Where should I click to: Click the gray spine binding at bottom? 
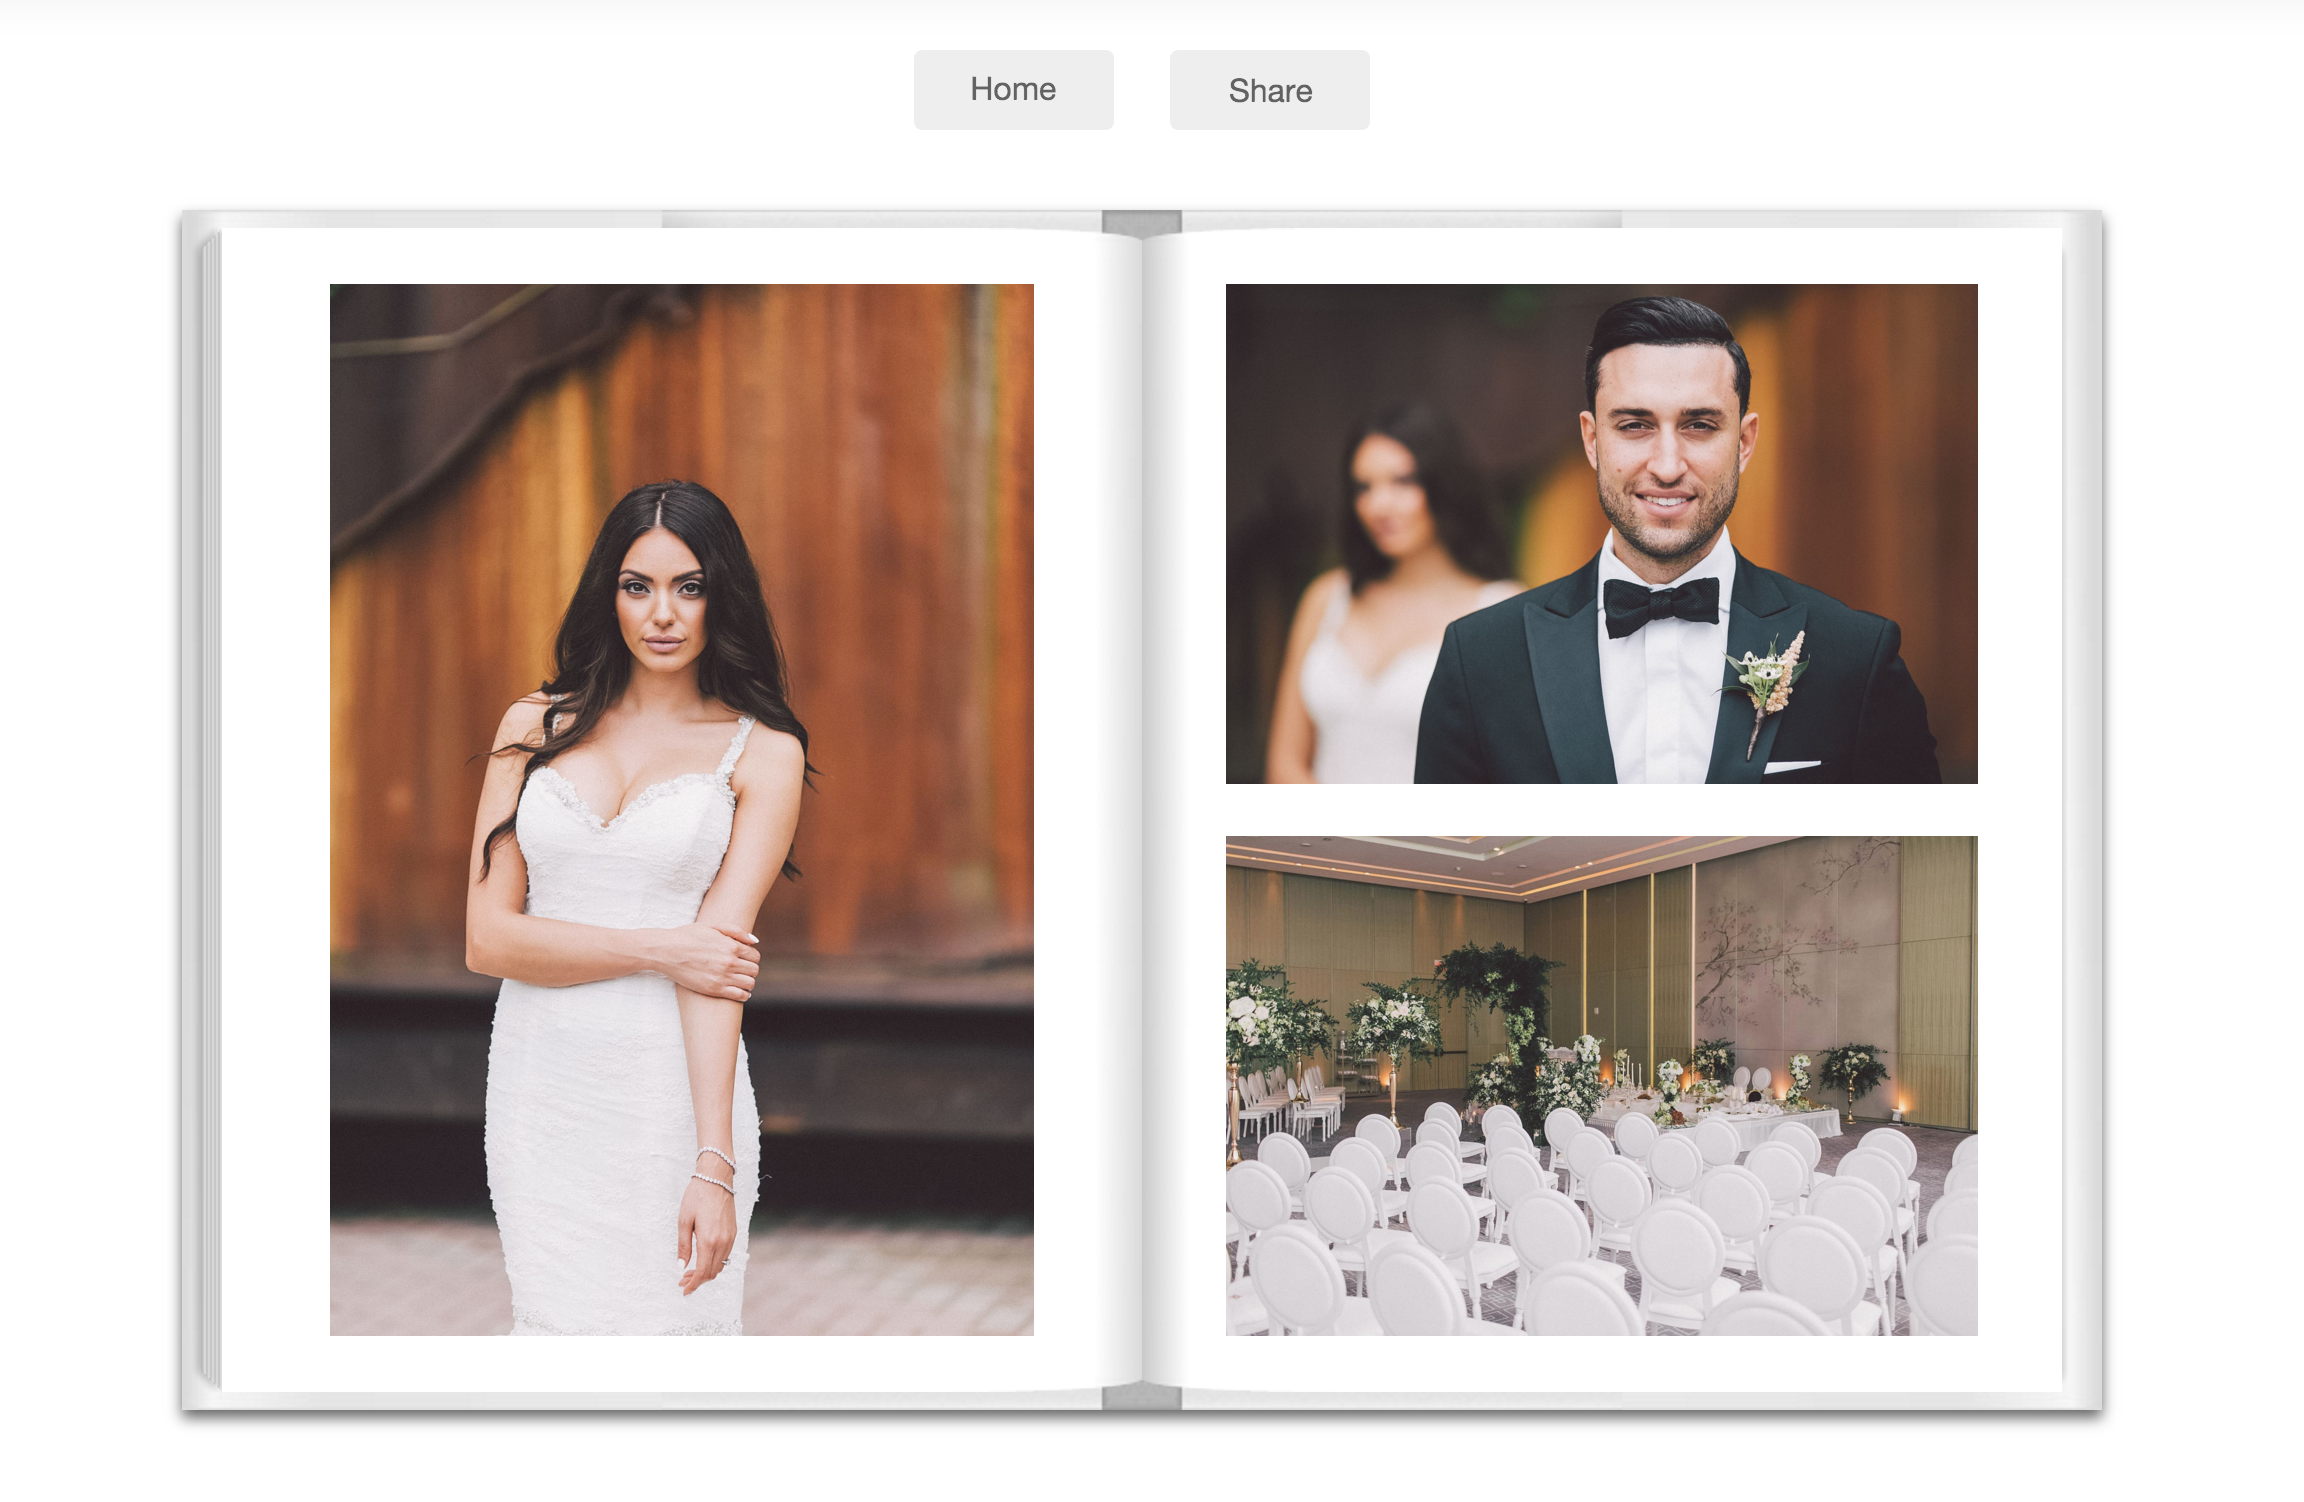click(x=1141, y=1398)
